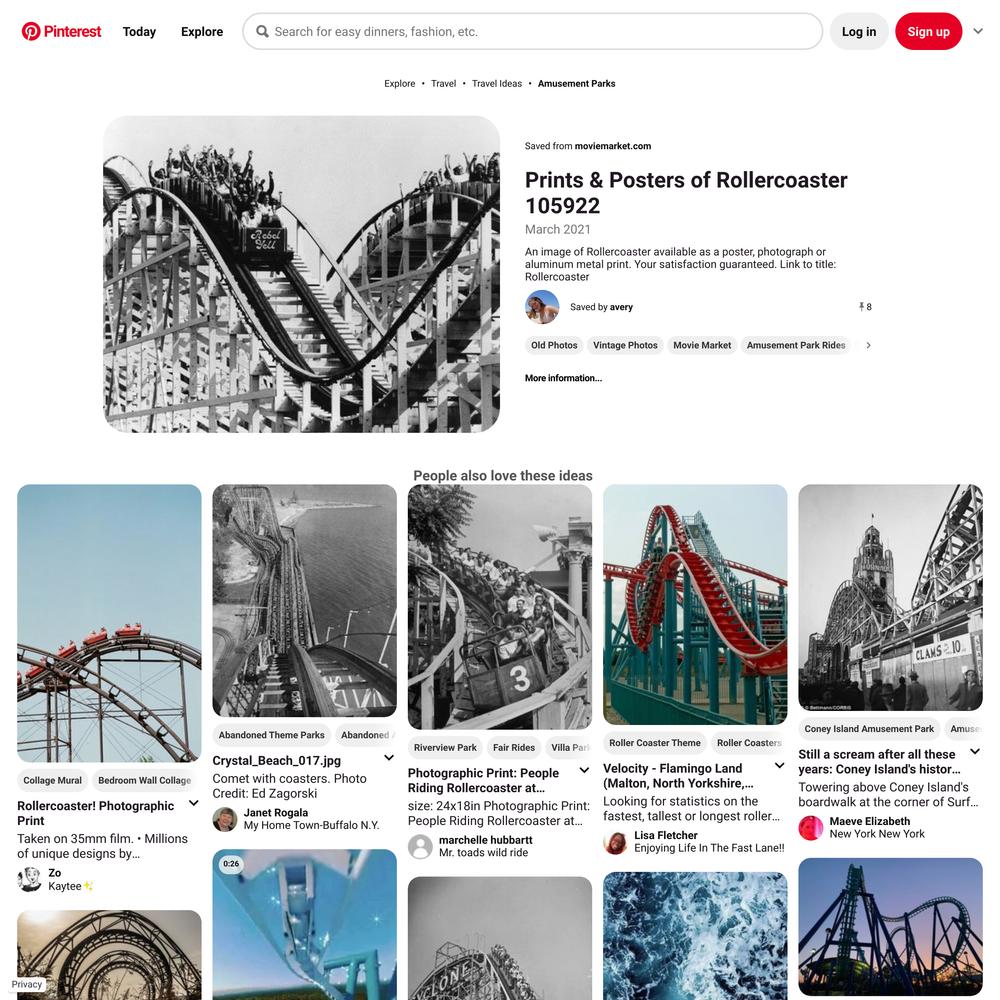
Task: Open the Explore menu item
Action: (x=202, y=31)
